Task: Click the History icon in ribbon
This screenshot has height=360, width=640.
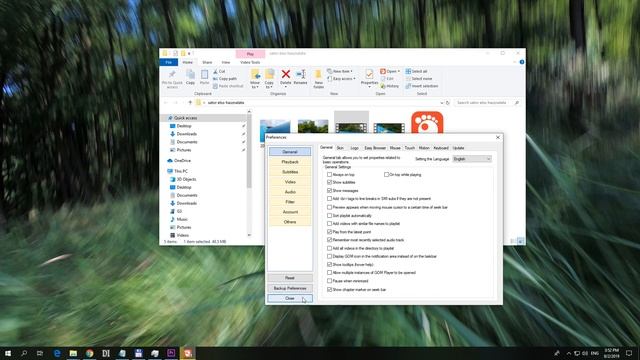Action: (383, 86)
